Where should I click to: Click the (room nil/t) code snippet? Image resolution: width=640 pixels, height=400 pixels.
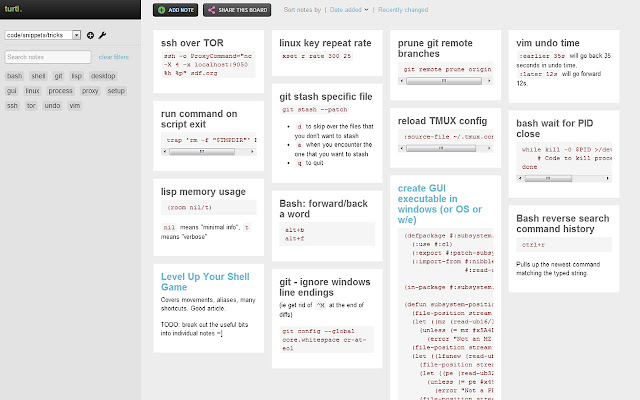(x=209, y=207)
